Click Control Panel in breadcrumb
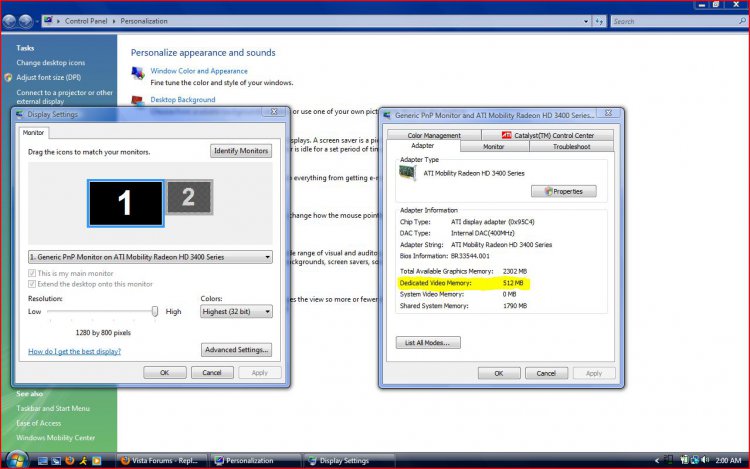 pos(86,21)
